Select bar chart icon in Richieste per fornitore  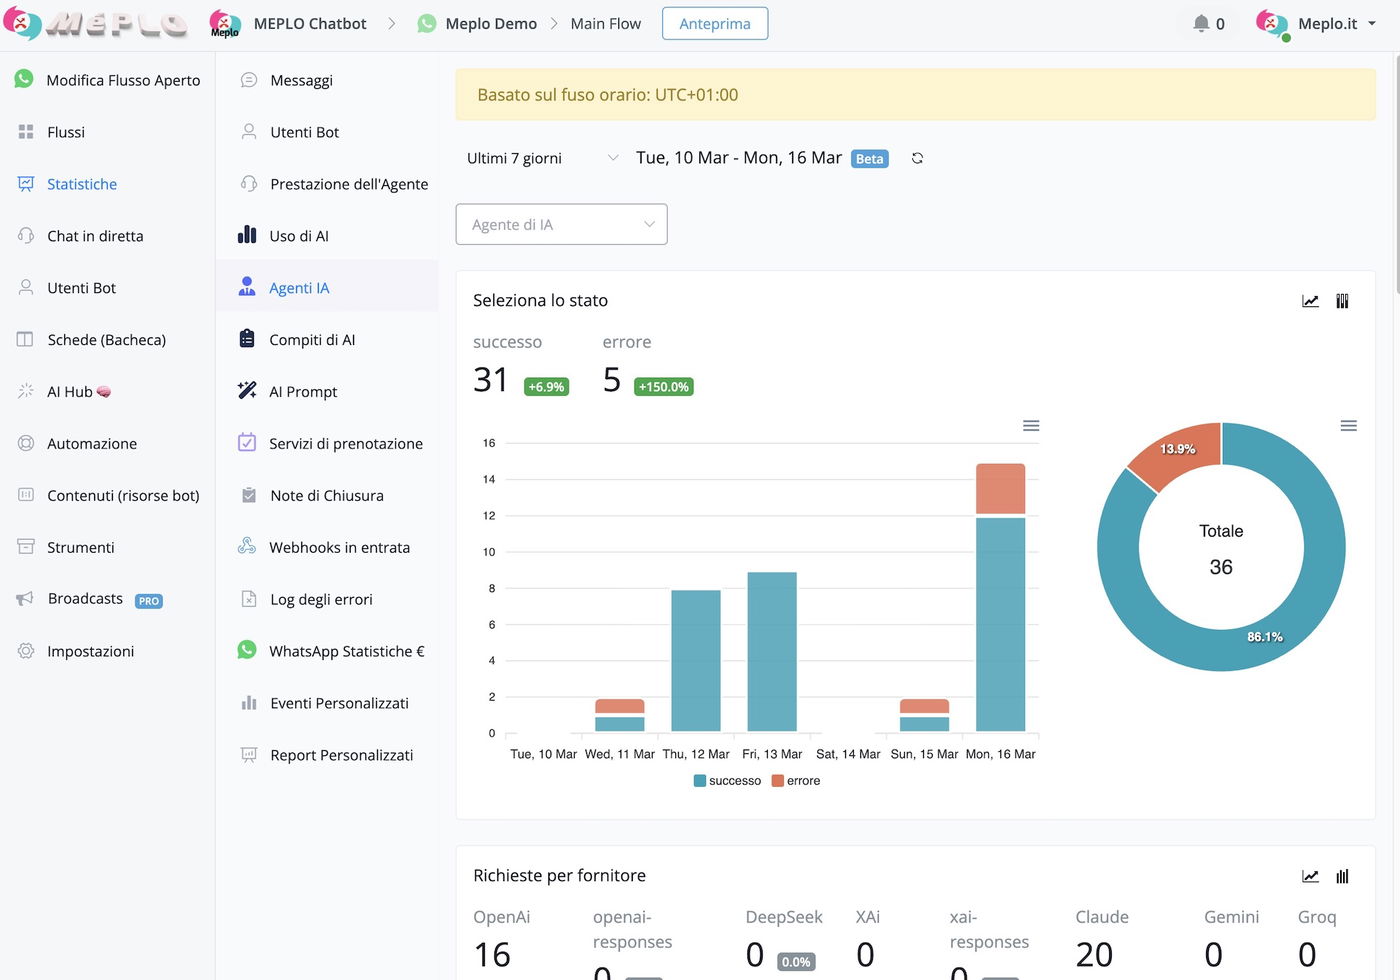point(1342,876)
